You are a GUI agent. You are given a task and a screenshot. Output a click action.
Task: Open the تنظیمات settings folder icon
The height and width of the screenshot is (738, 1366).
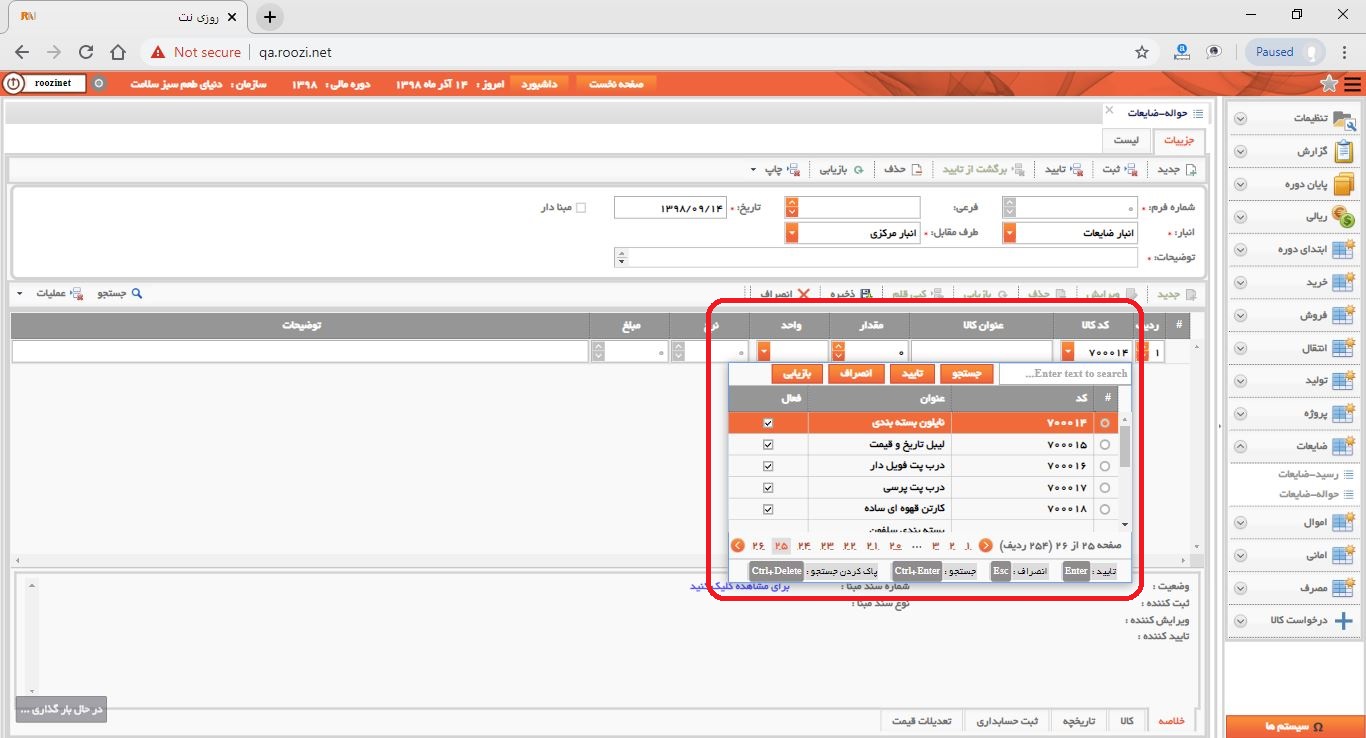click(1345, 119)
